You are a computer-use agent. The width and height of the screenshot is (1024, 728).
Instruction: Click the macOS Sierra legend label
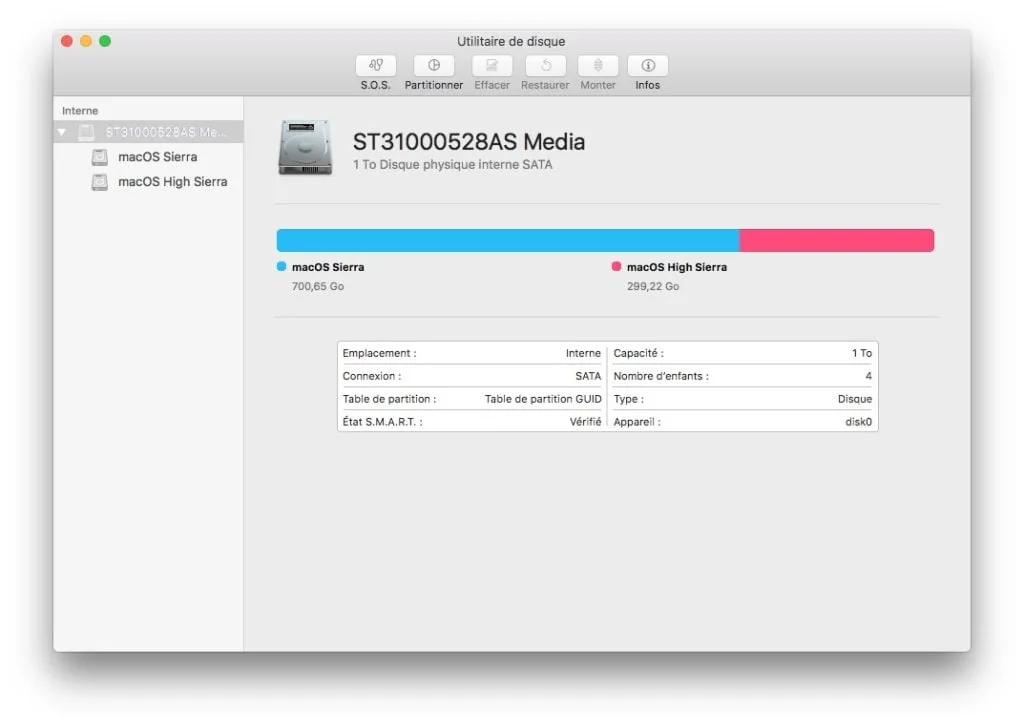pos(328,267)
